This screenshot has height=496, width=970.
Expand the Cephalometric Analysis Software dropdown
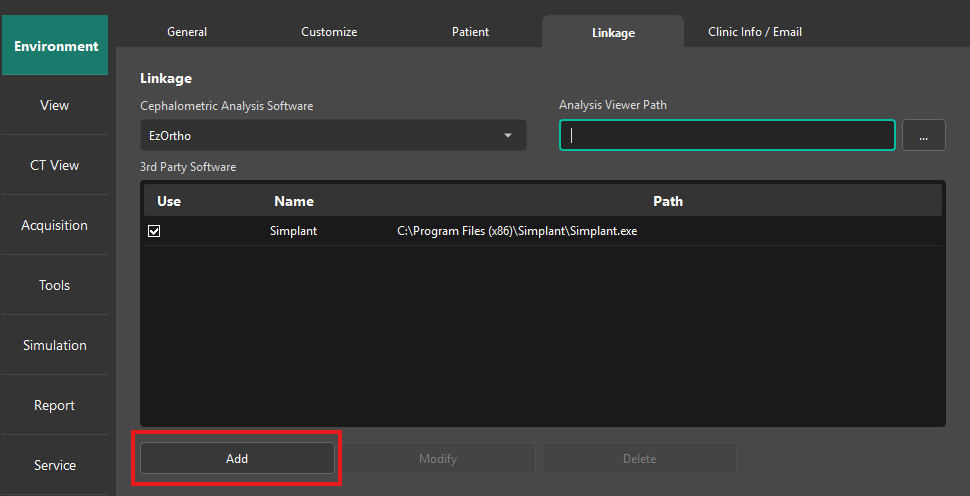pyautogui.click(x=333, y=135)
